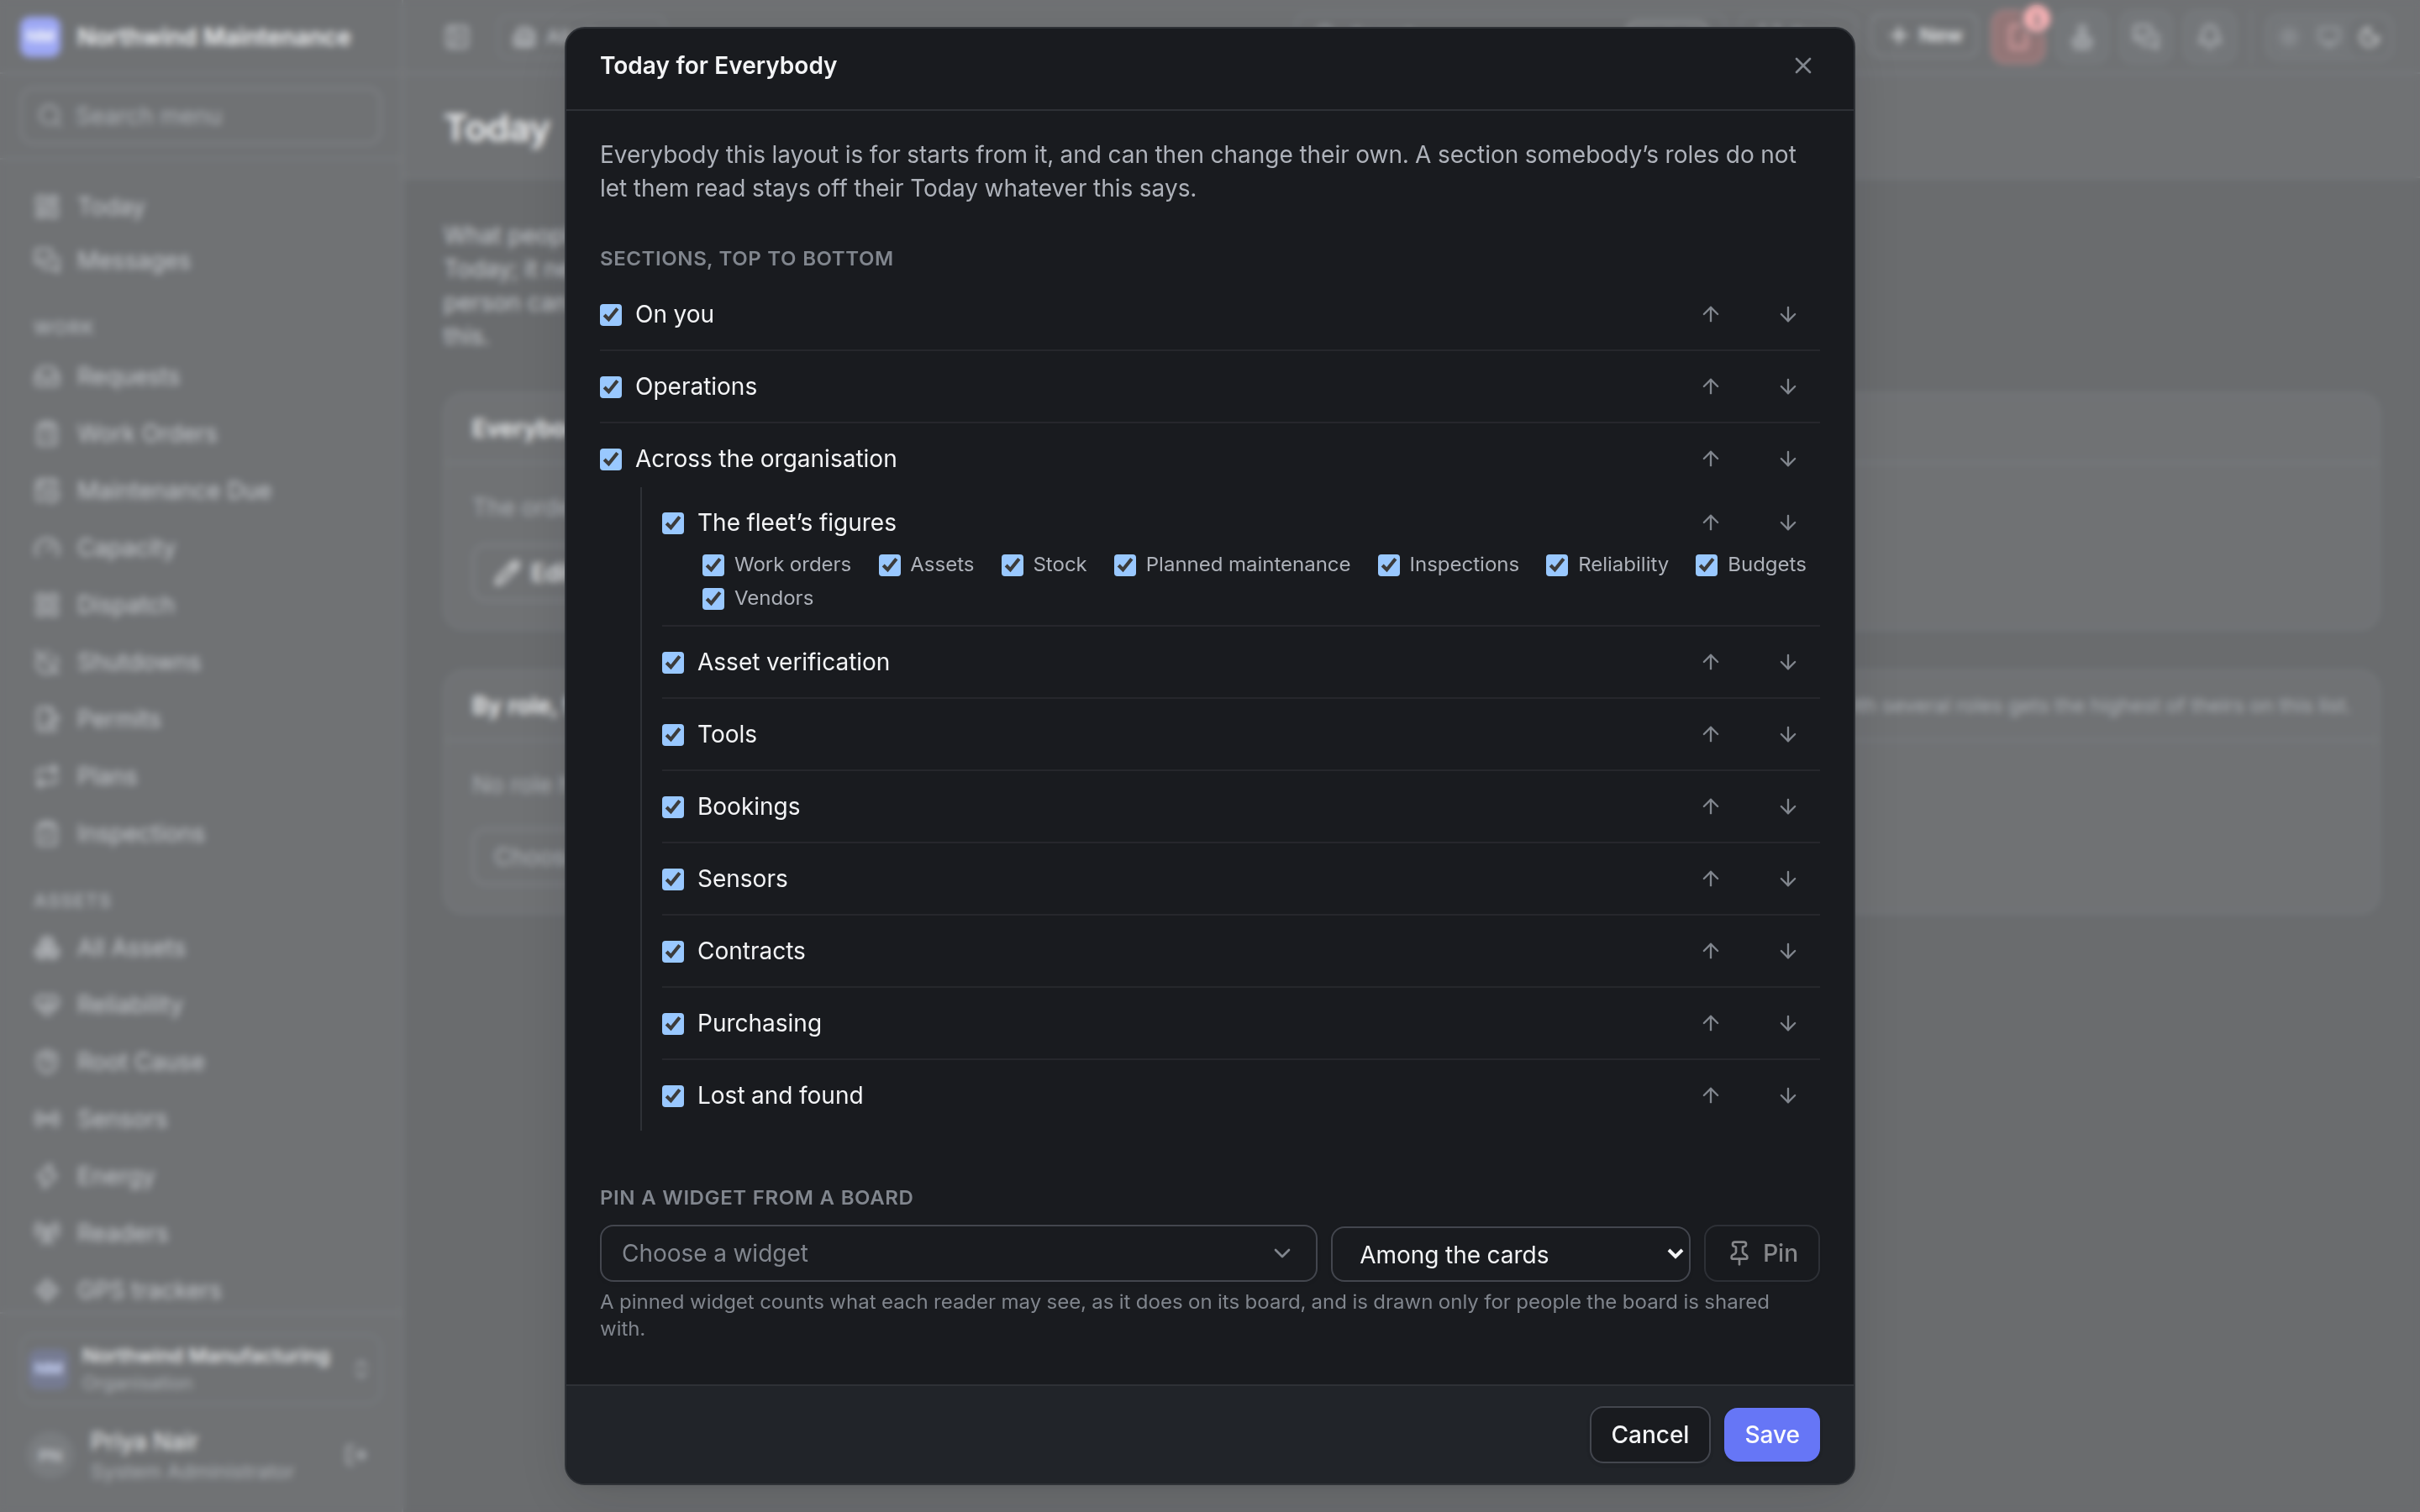Move Lost and found up
Viewport: 2420px width, 1512px height.
pyautogui.click(x=1710, y=1095)
